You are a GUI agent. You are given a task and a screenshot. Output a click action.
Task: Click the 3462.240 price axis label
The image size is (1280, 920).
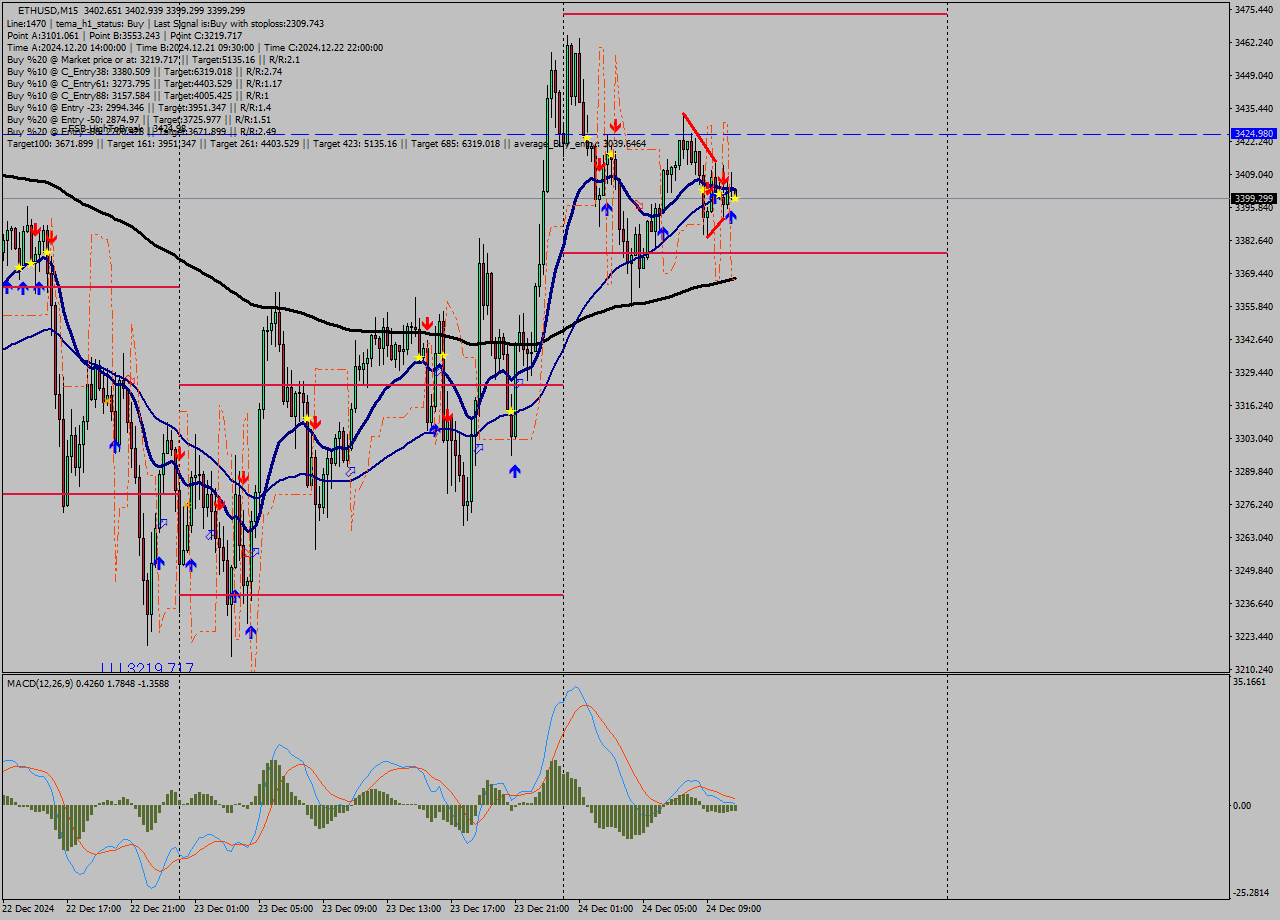click(x=1254, y=42)
